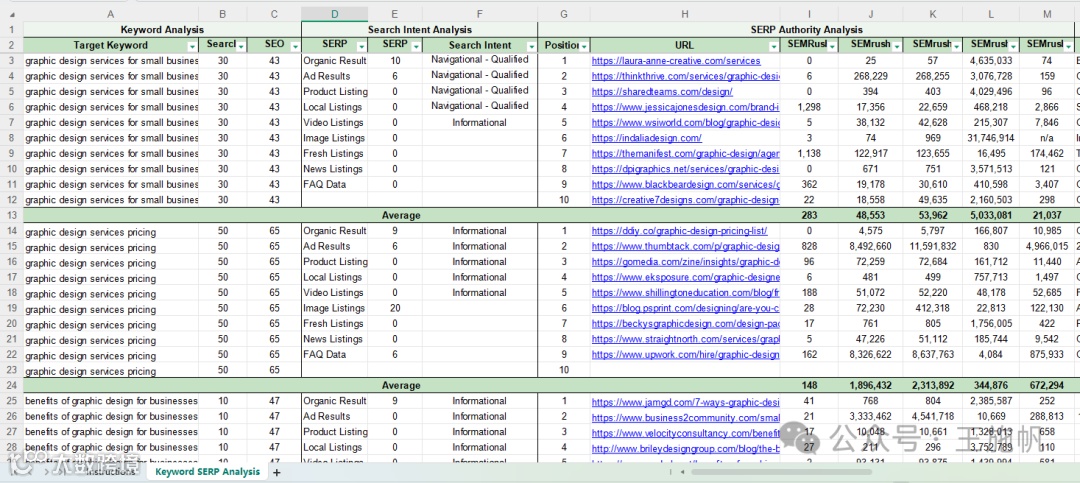Open the www.jessicajonesdesign.com link
The height and width of the screenshot is (483, 1080).
pyautogui.click(x=685, y=107)
